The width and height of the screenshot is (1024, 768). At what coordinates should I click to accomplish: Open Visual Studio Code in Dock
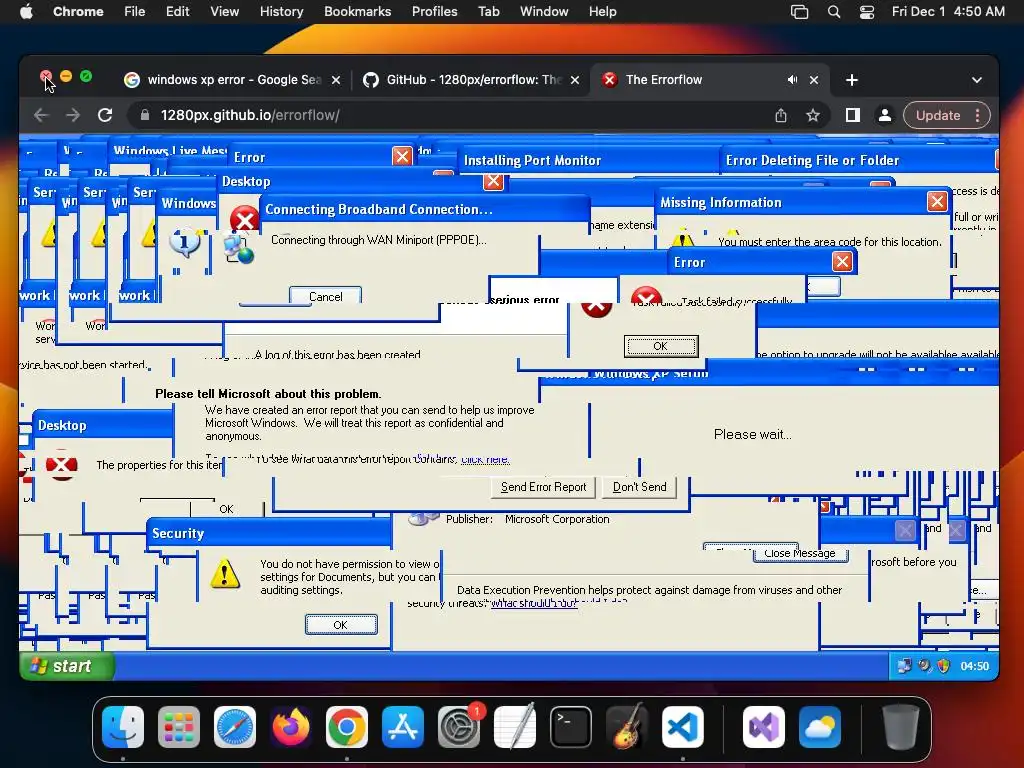pos(683,727)
